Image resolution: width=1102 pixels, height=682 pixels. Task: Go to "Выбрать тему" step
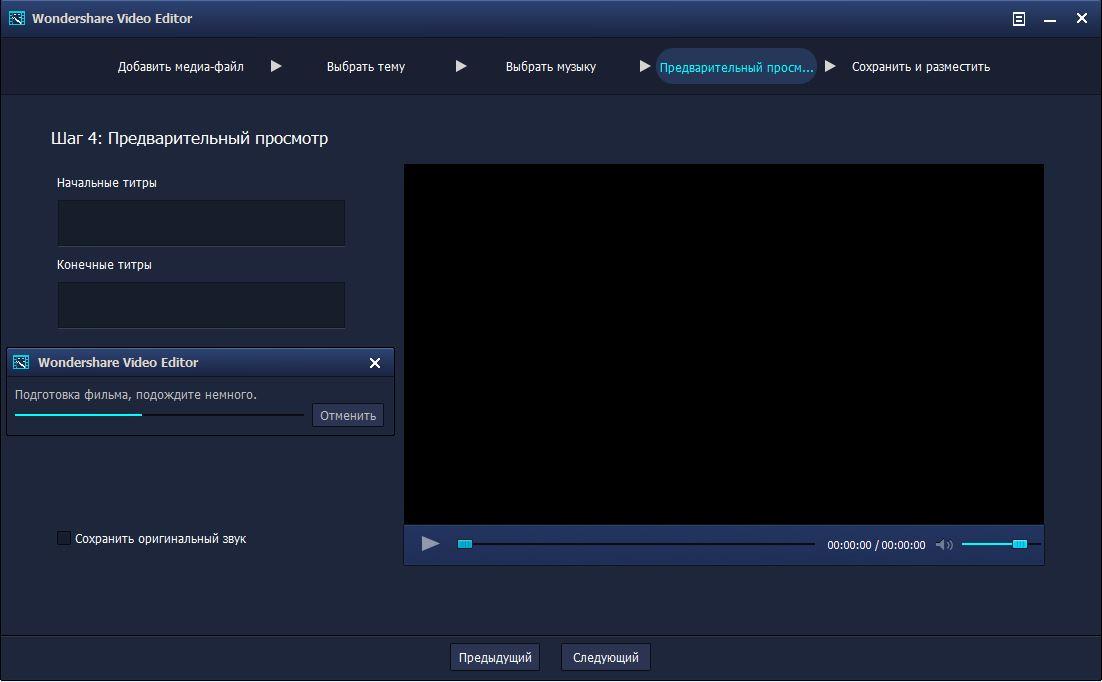[365, 67]
